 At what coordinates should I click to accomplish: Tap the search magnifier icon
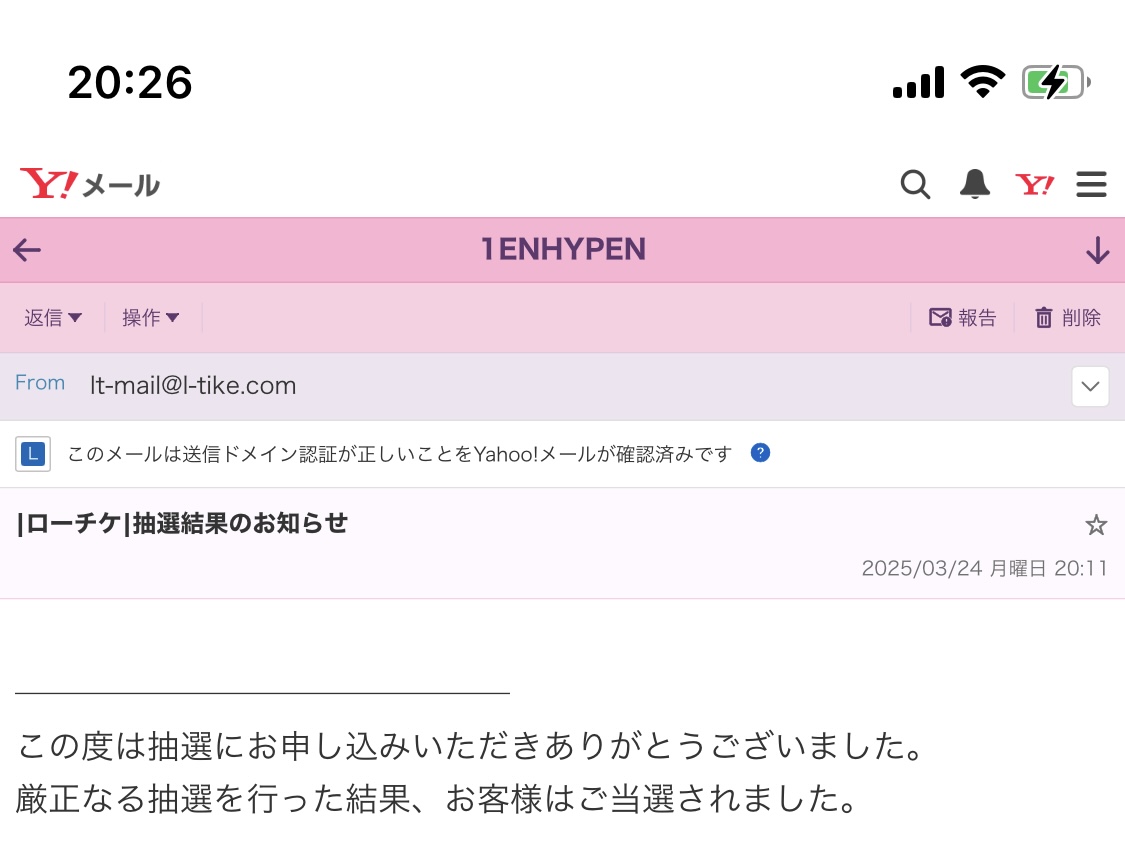pos(915,184)
